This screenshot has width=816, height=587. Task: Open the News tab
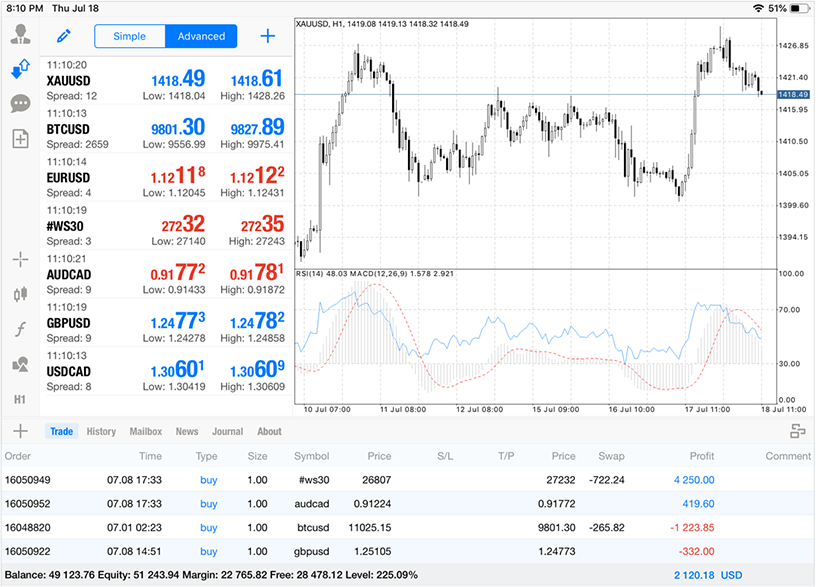click(x=187, y=431)
